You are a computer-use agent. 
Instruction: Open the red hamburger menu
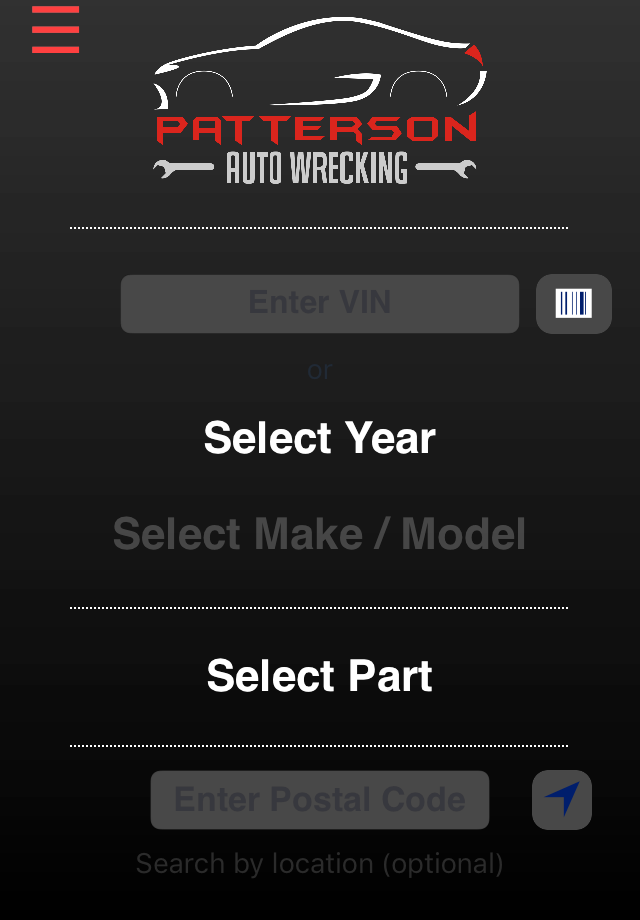(55, 29)
